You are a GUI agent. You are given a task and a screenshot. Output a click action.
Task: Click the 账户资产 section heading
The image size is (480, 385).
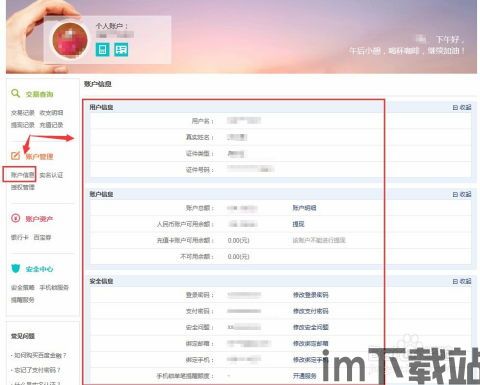(x=39, y=219)
